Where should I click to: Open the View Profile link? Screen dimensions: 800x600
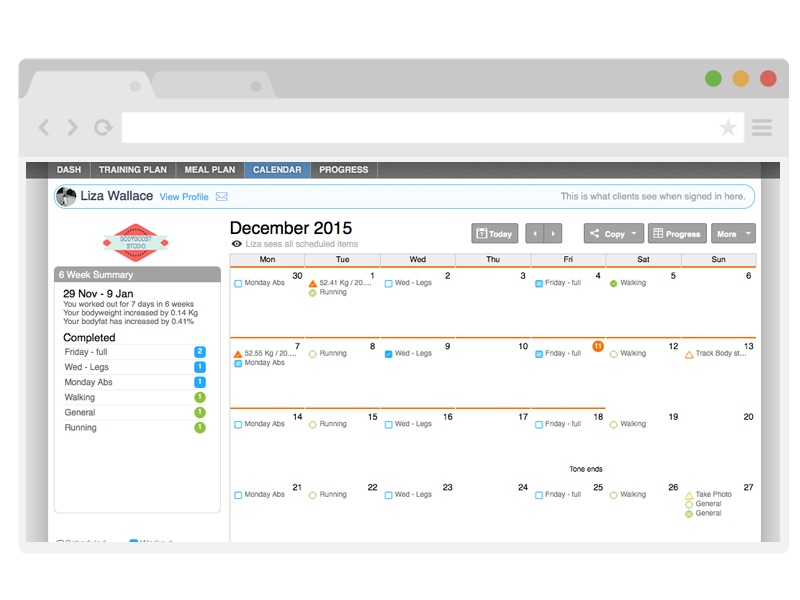pyautogui.click(x=184, y=197)
